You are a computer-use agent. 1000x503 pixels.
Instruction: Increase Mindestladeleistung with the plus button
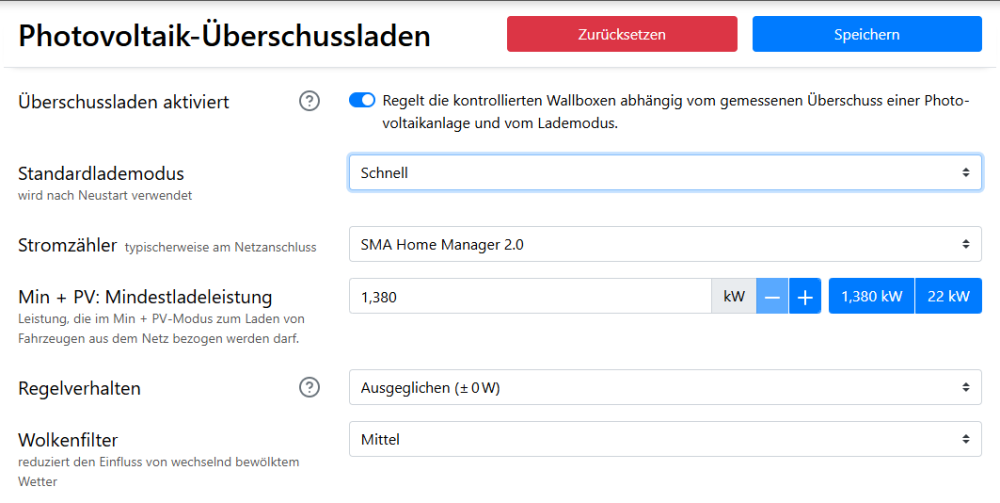pos(804,296)
